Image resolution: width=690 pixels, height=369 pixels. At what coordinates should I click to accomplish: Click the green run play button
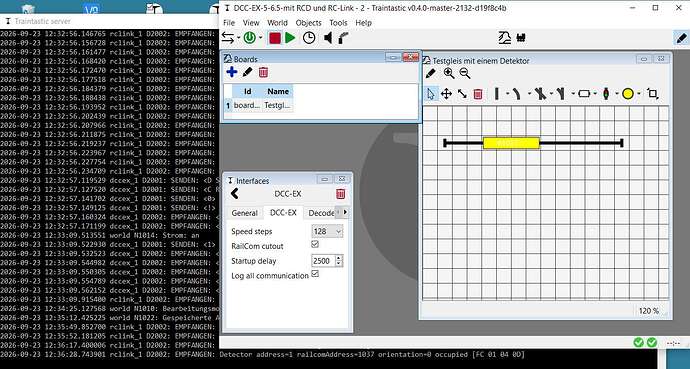click(x=290, y=38)
